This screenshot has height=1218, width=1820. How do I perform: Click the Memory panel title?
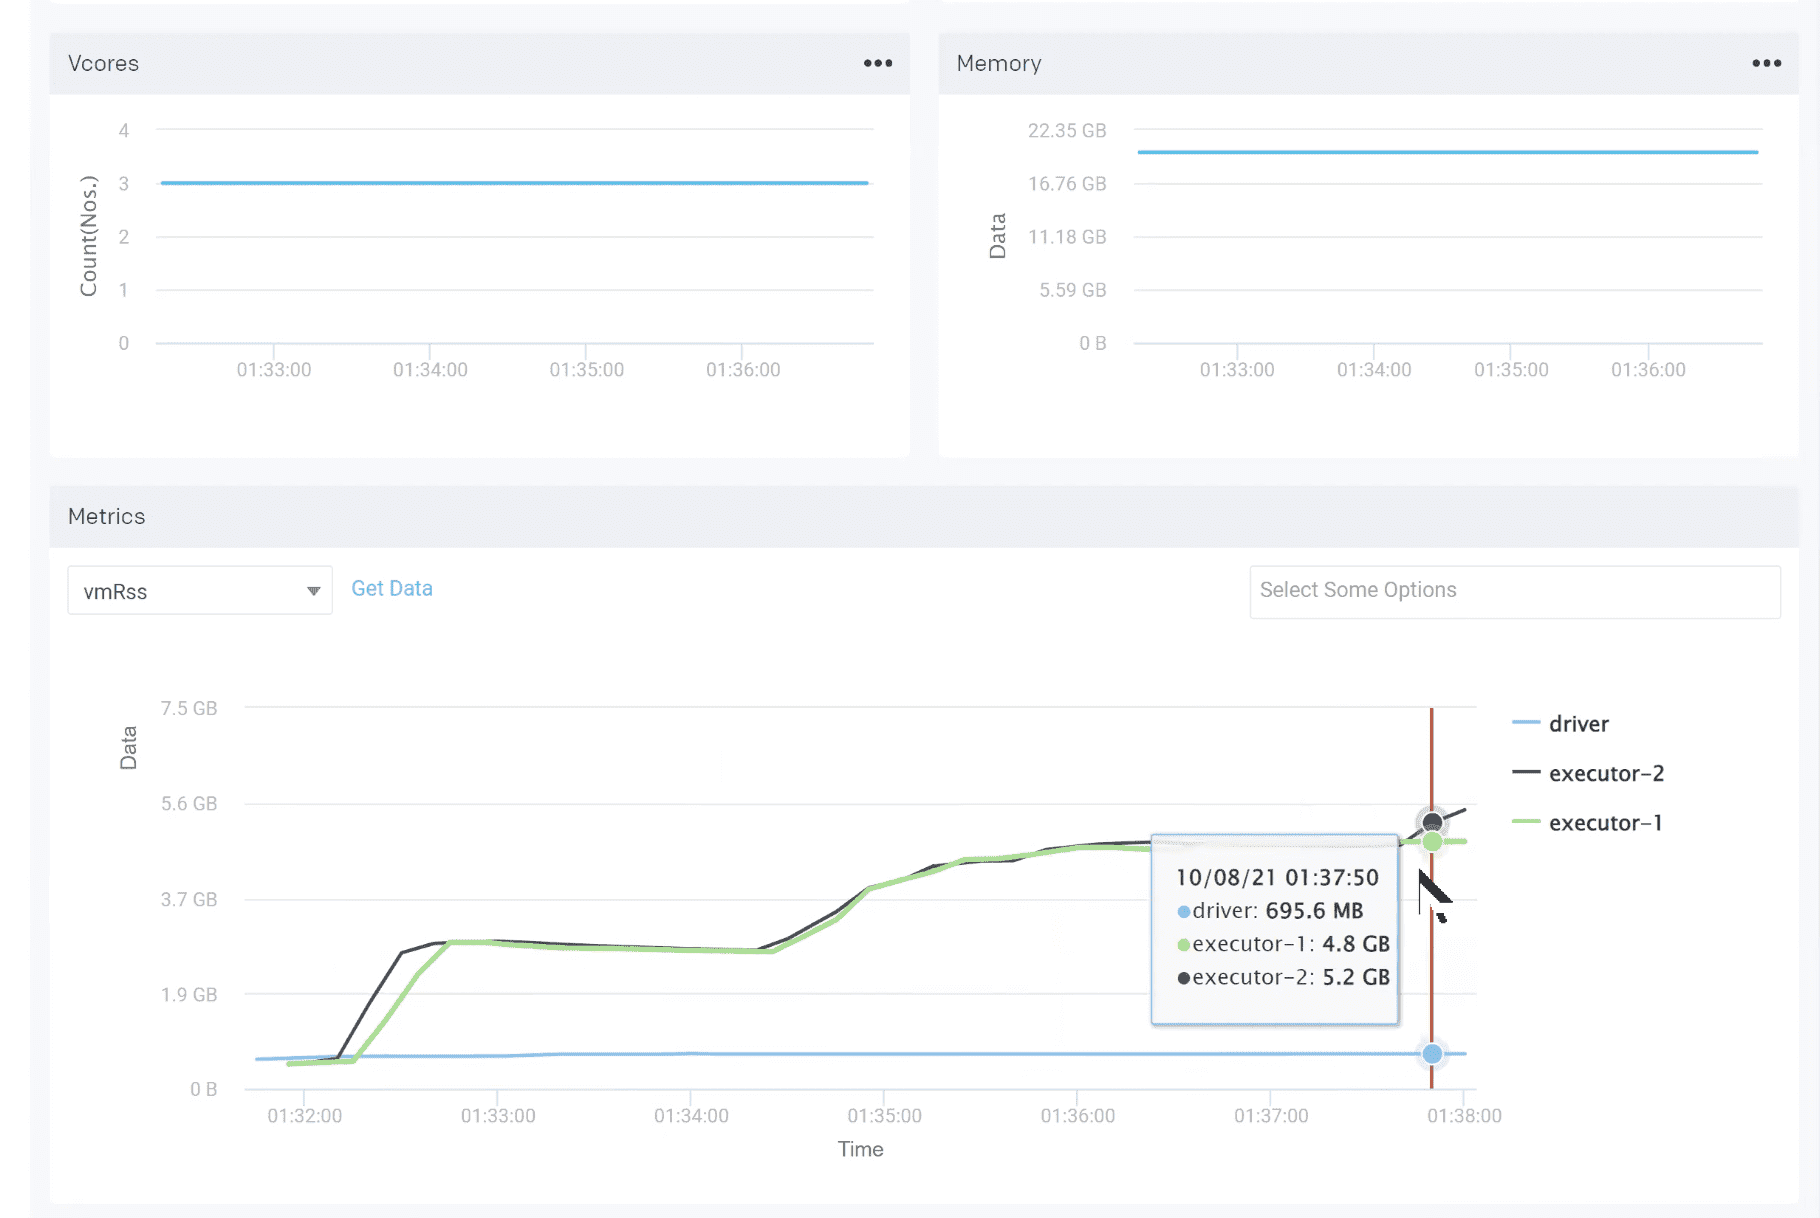(x=998, y=64)
